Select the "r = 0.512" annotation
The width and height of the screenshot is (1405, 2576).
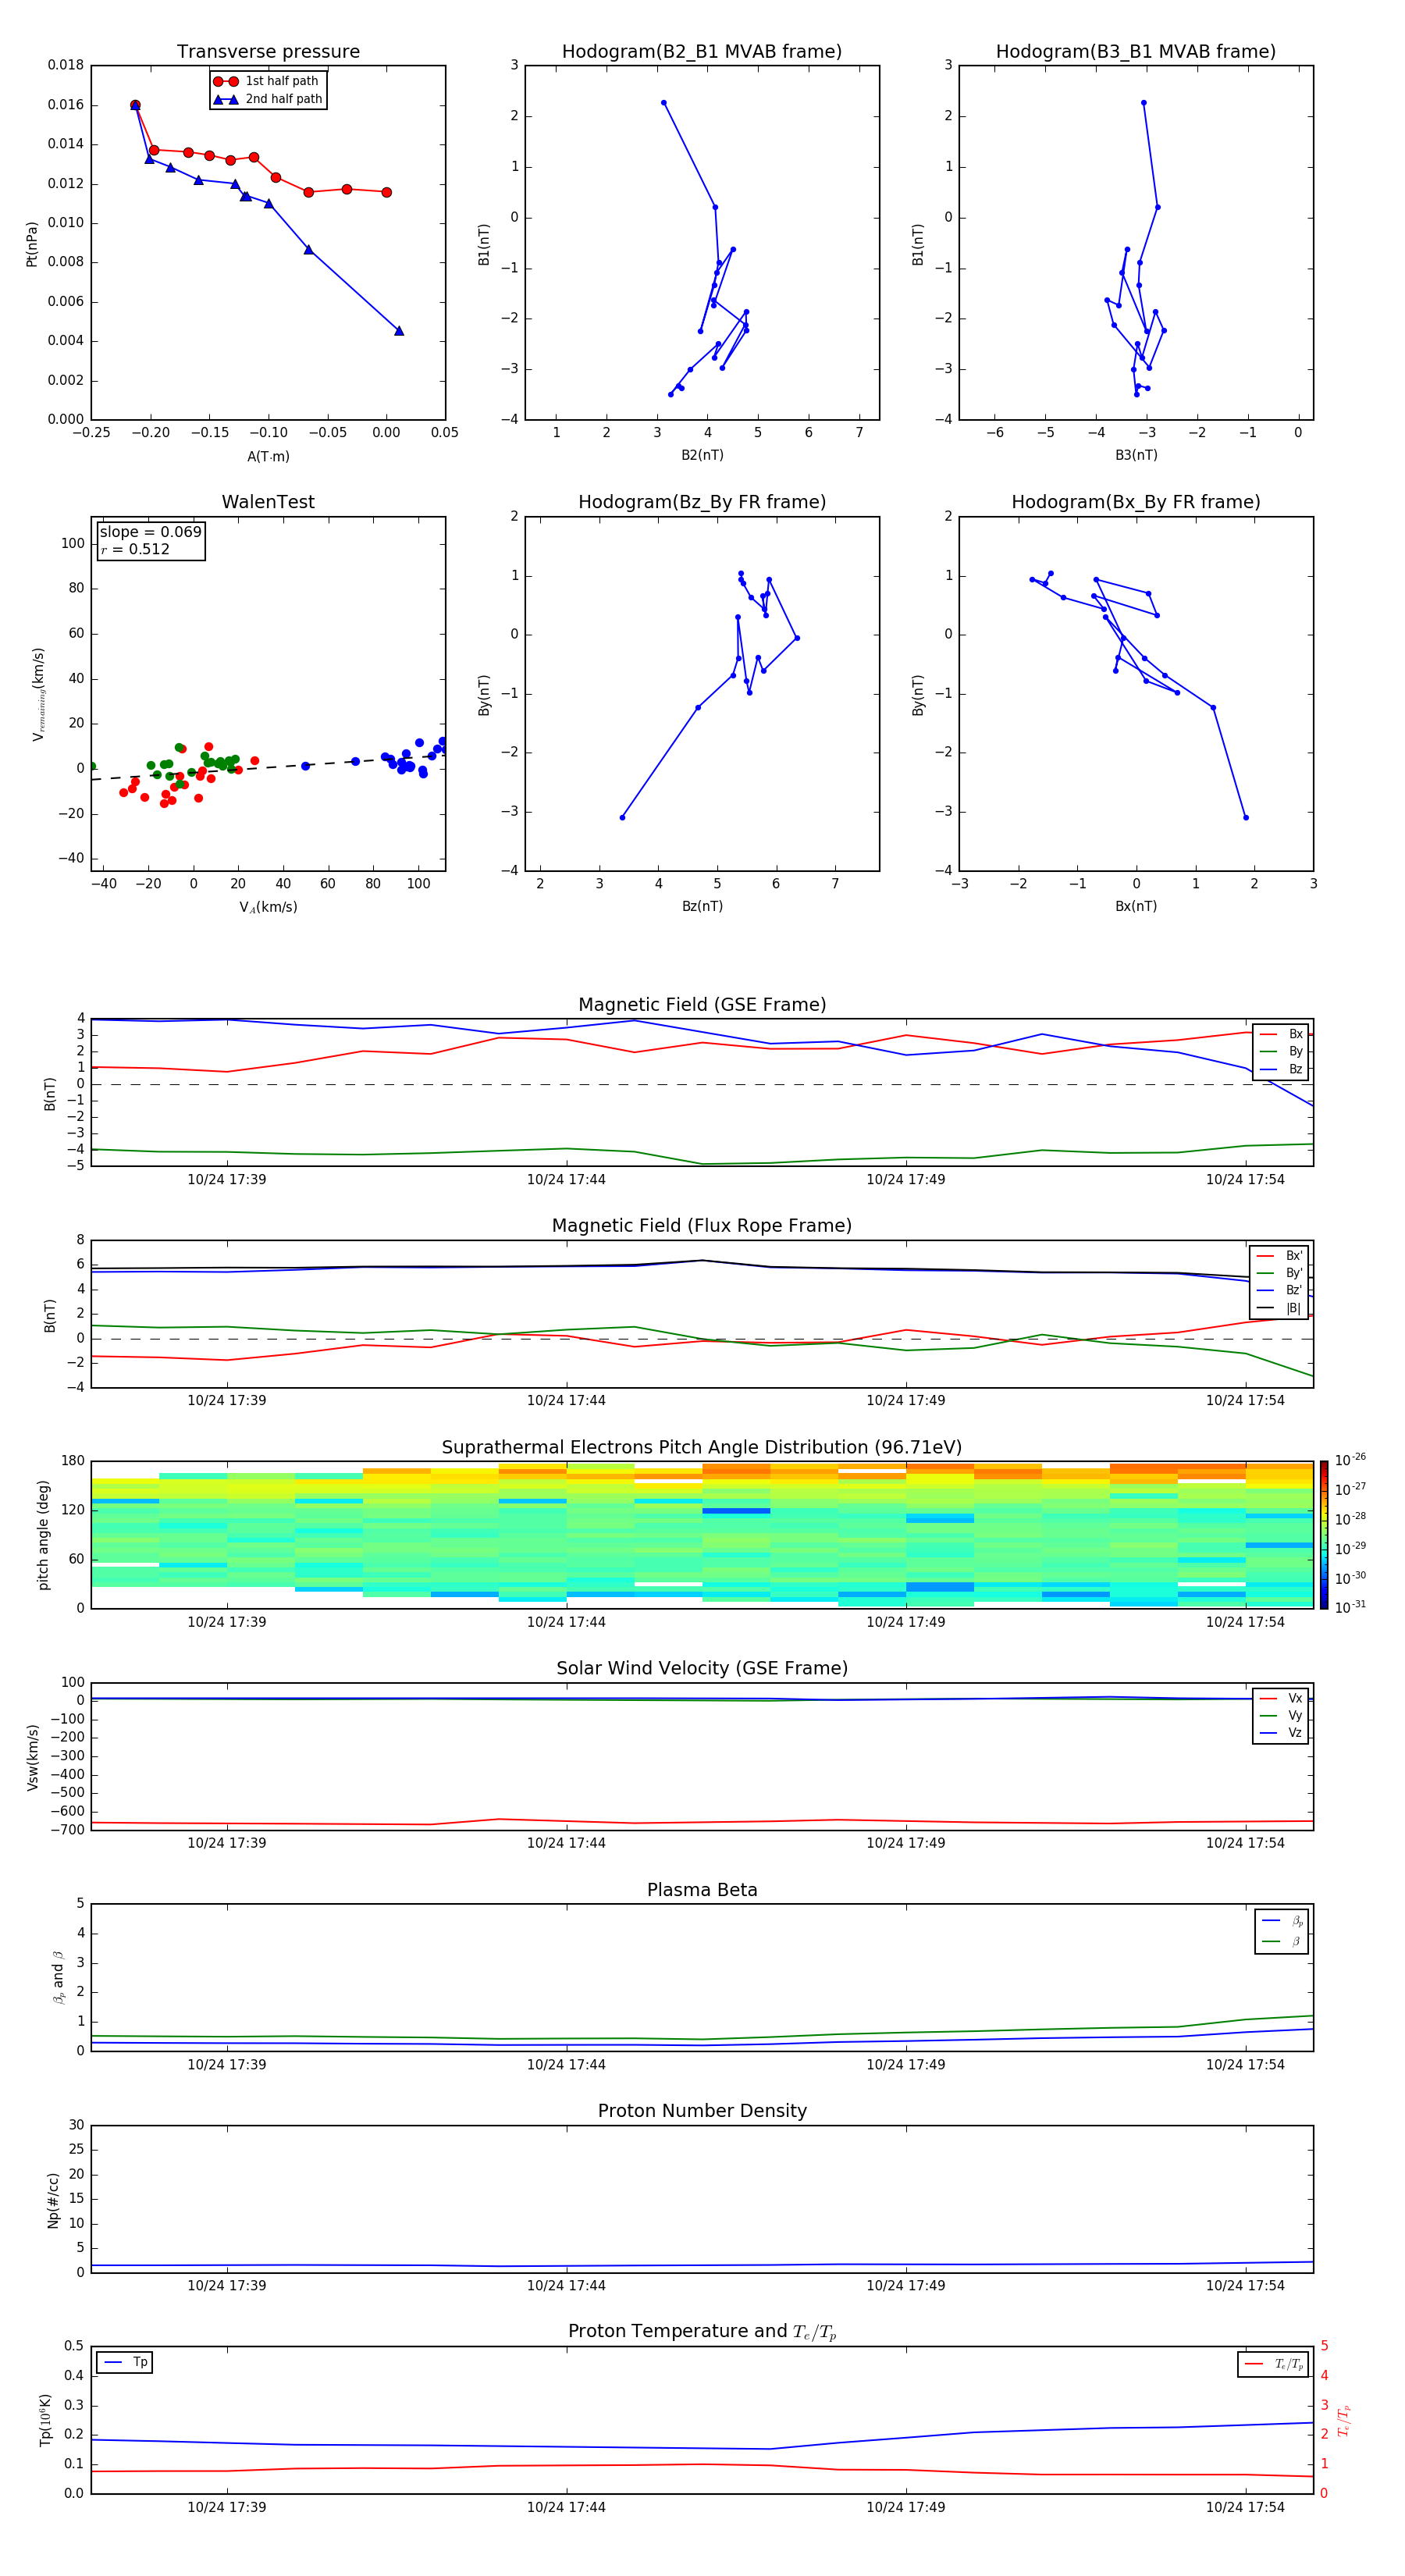(135, 549)
